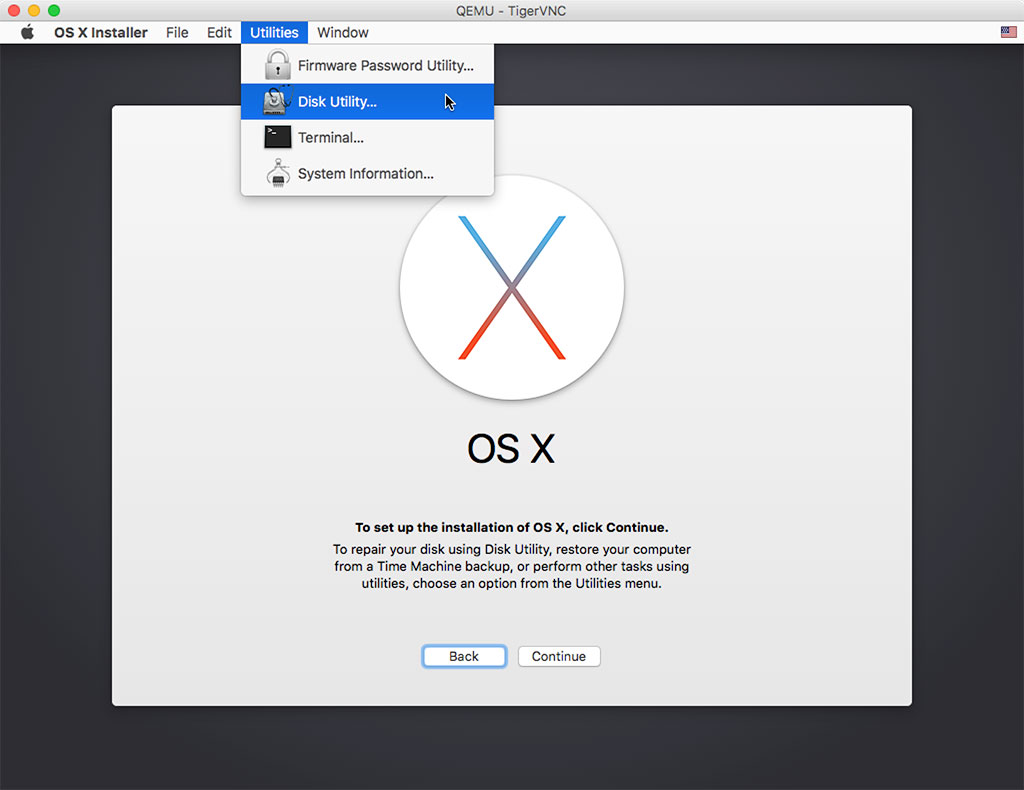Open System Information… menu entry
Screen dimensions: 1024x790
(x=368, y=173)
